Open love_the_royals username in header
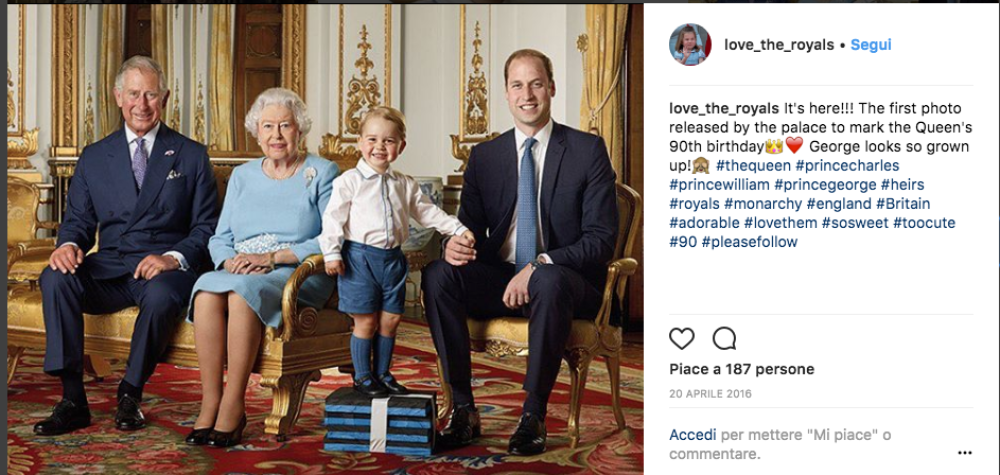The image size is (1000, 475). [779, 45]
